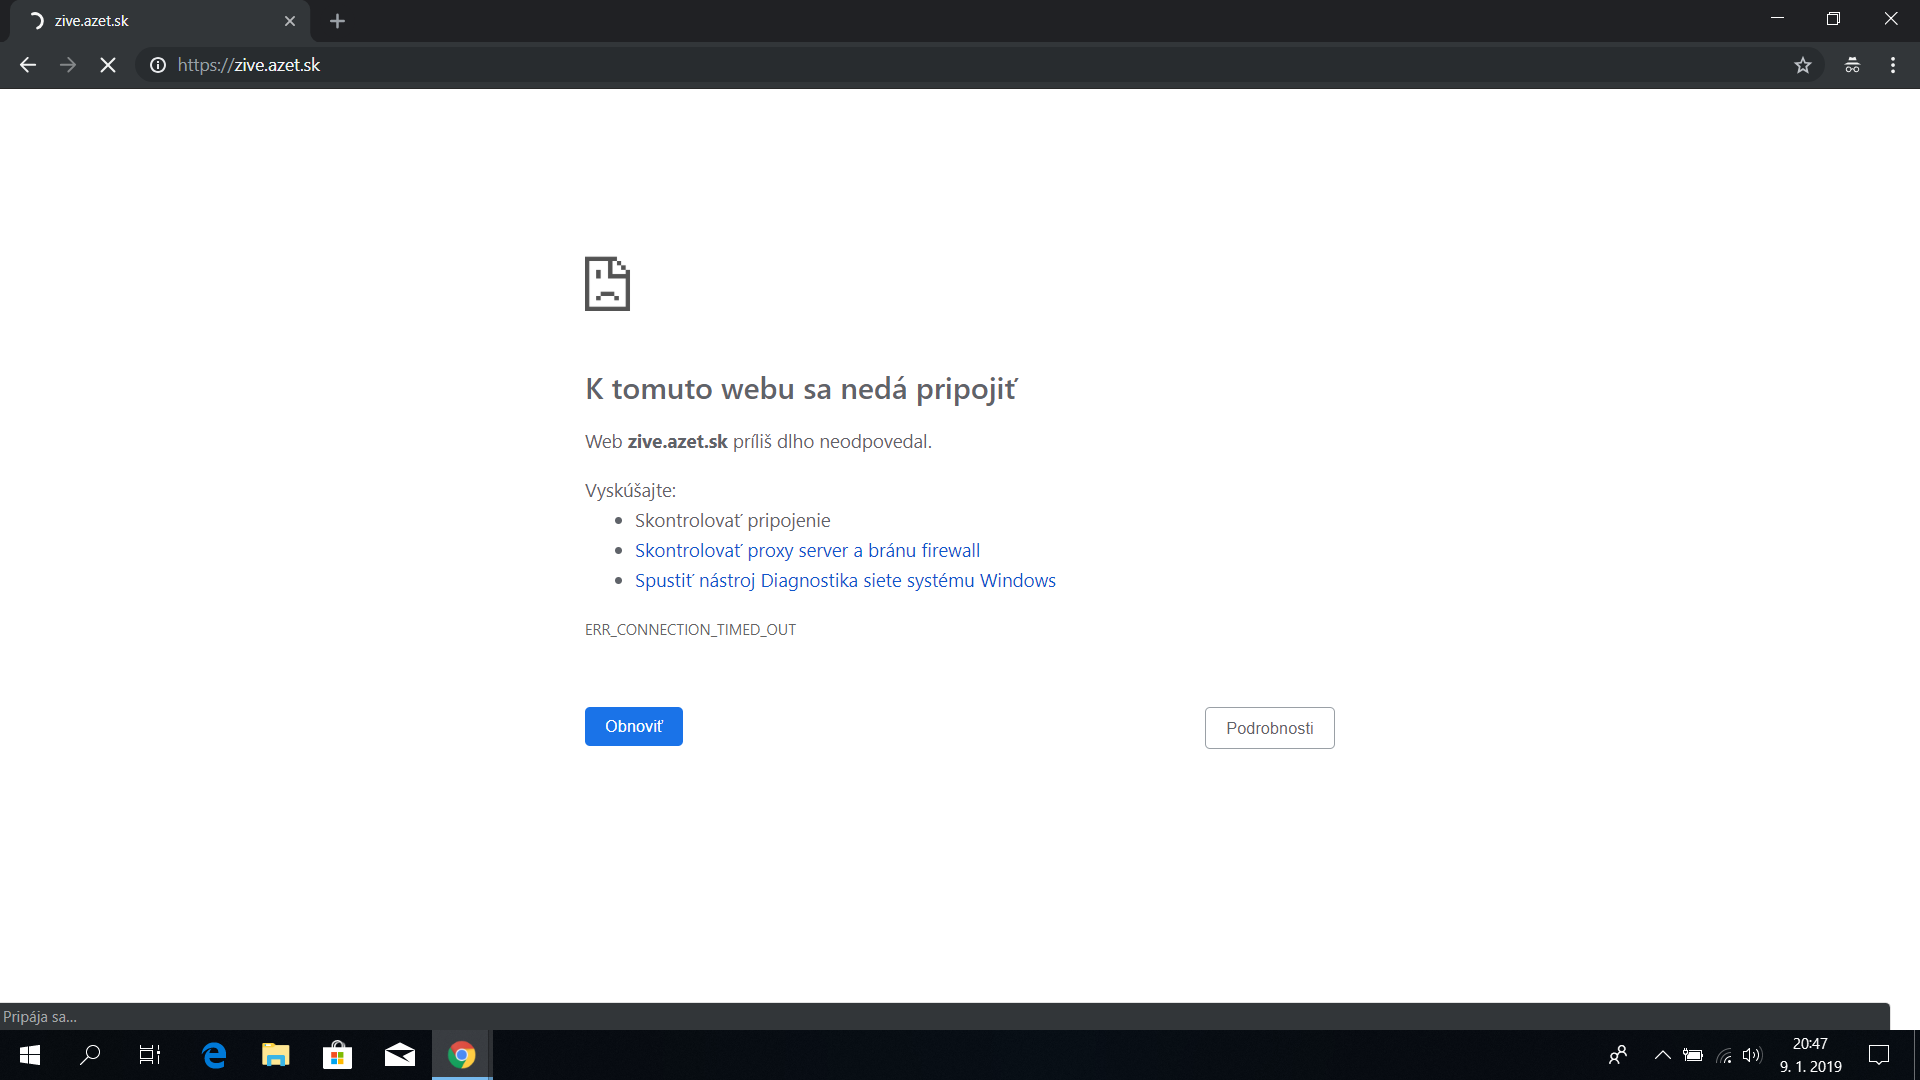Open the People icon in system tray
The width and height of the screenshot is (1920, 1080).
pyautogui.click(x=1618, y=1055)
